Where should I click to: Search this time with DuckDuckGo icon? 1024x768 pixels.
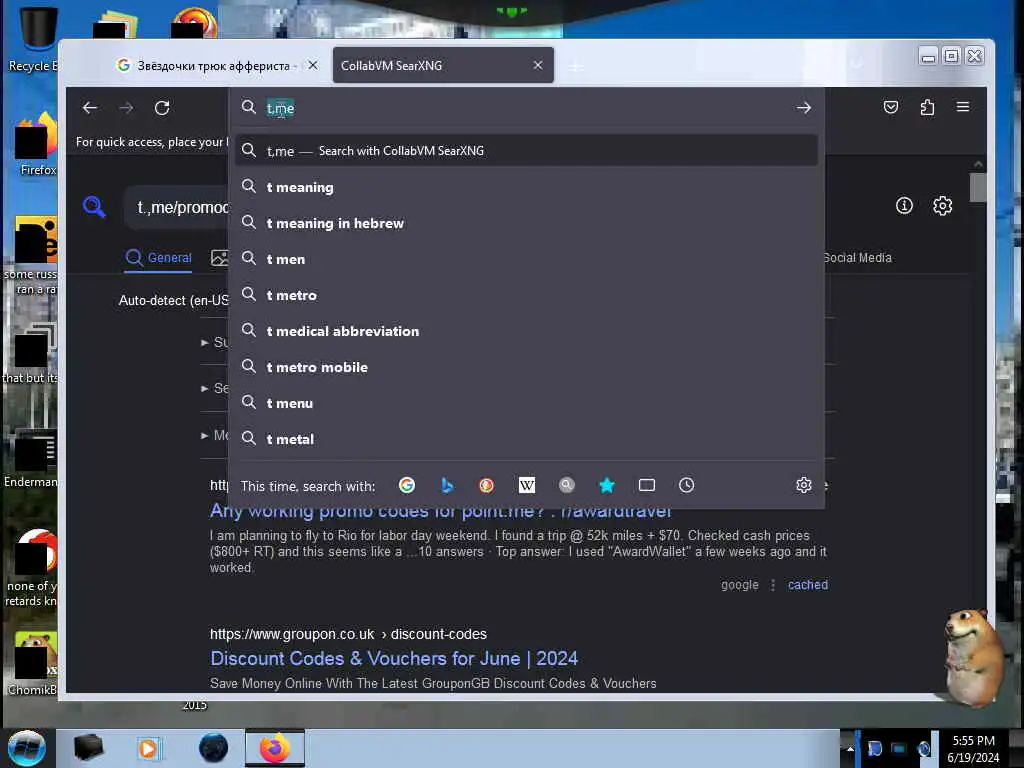pos(487,485)
